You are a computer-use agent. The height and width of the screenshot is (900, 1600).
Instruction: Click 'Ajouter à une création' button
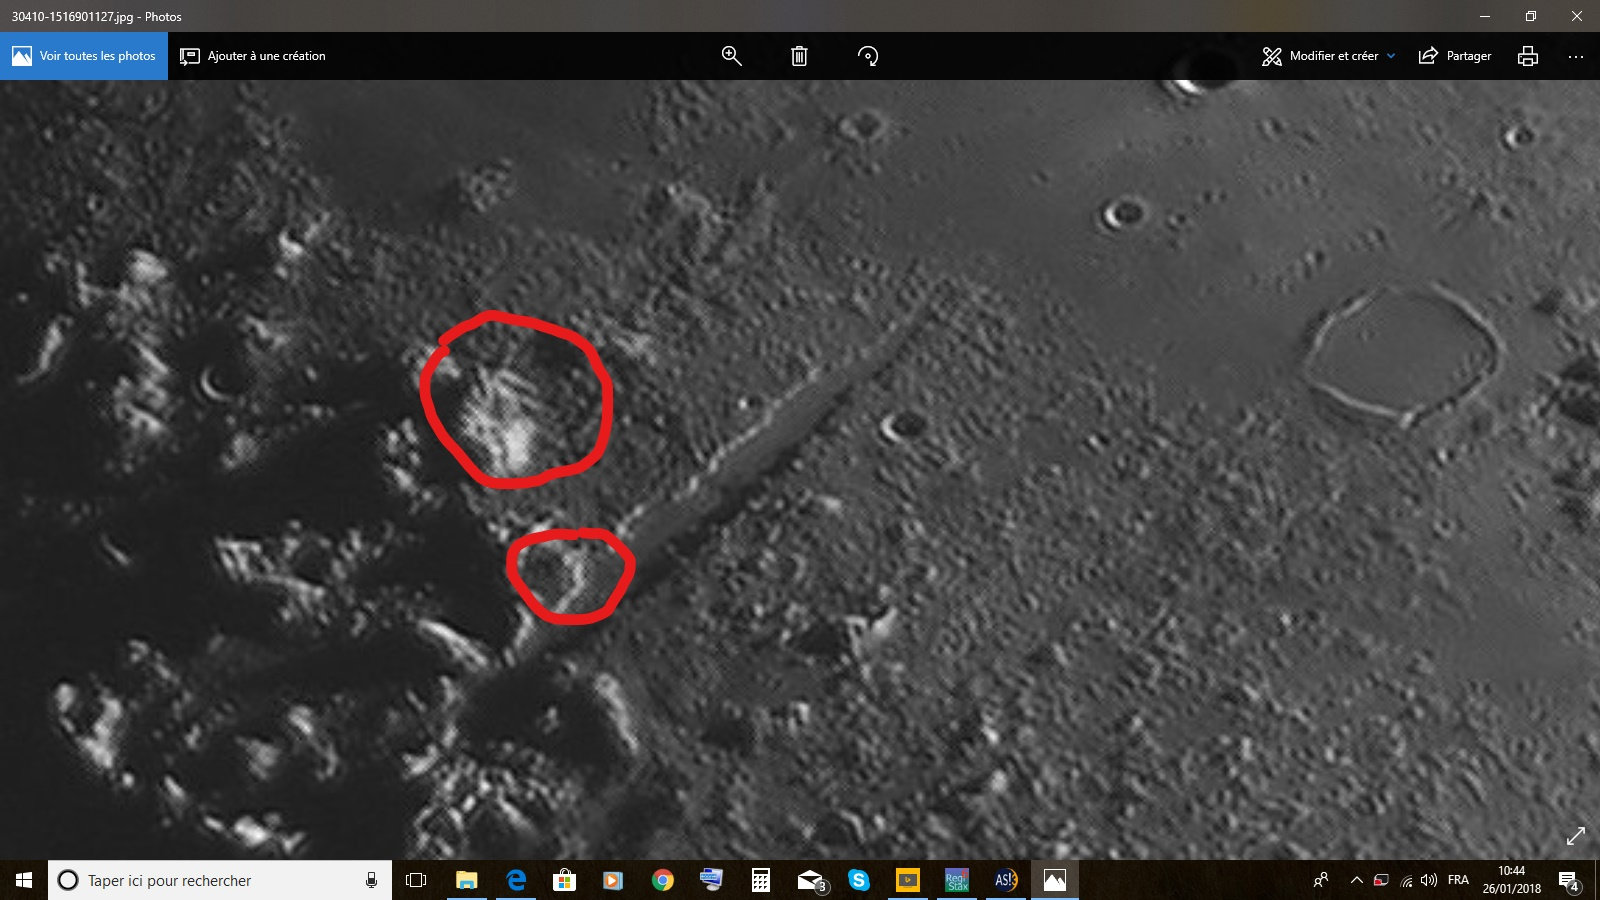(253, 56)
